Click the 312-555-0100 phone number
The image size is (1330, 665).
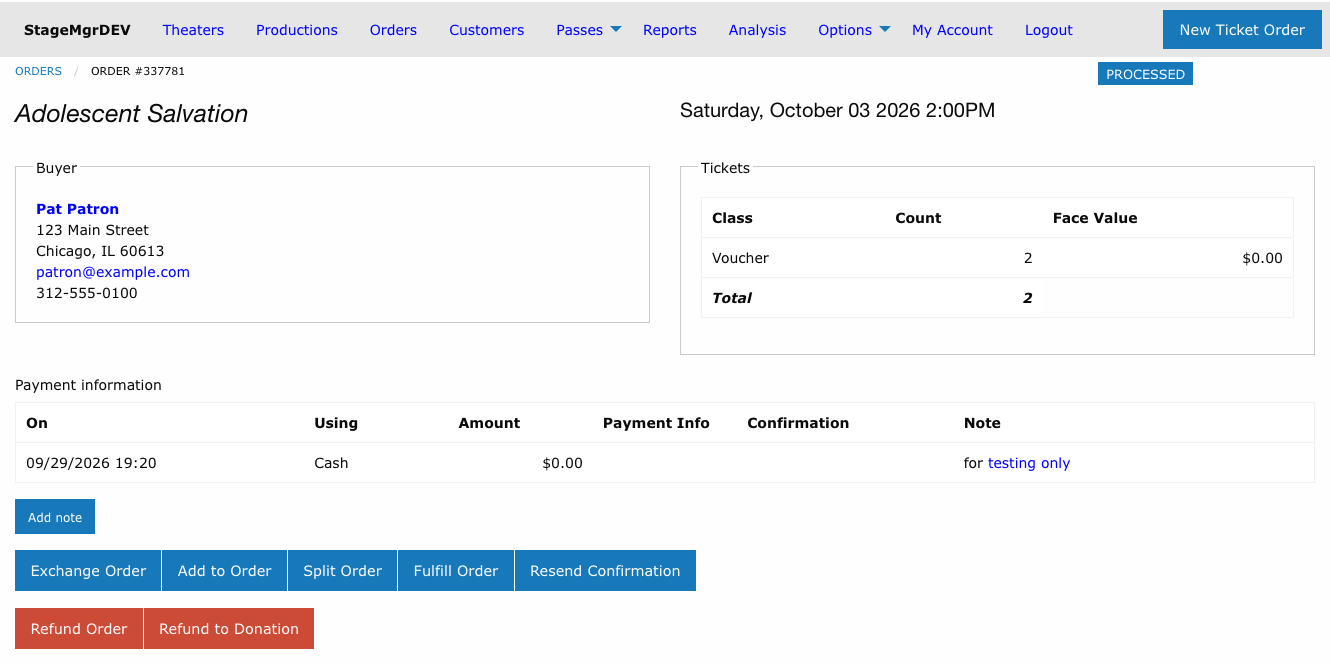tap(87, 293)
